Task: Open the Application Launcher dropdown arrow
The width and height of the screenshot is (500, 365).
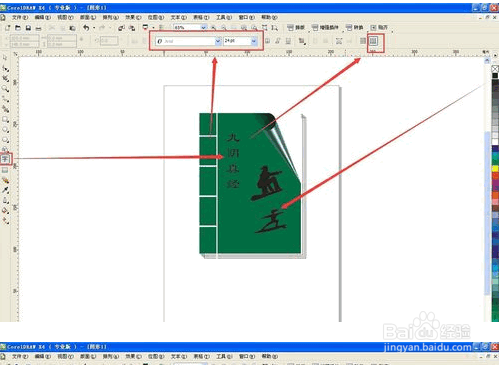Action: pos(153,28)
